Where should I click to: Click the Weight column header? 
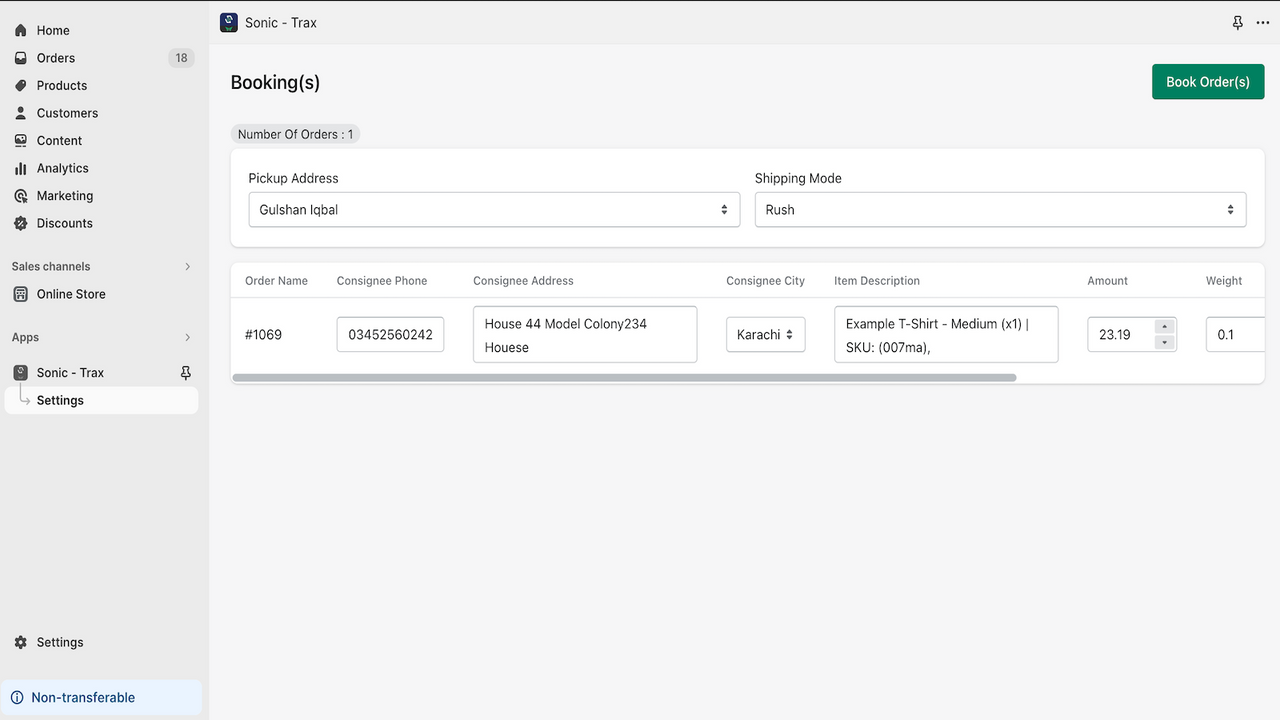click(x=1224, y=281)
